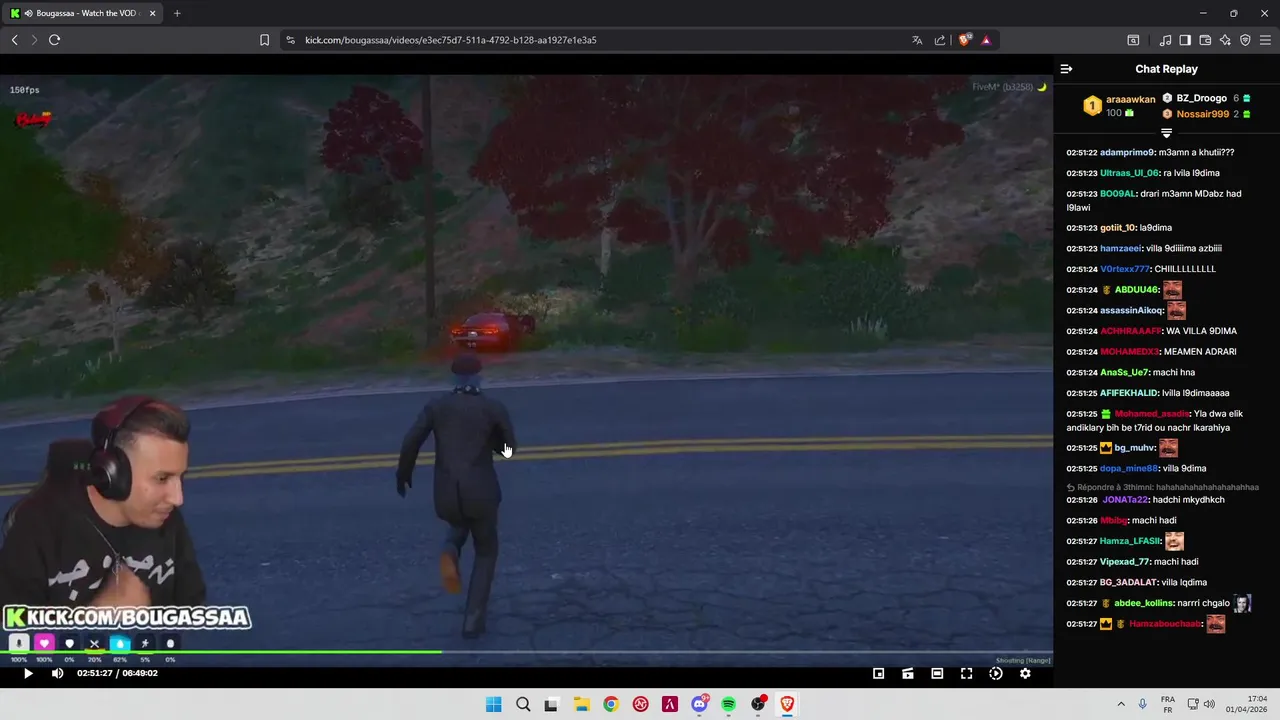This screenshot has width=1280, height=720.
Task: Reload the Kick page
Action: pyautogui.click(x=54, y=40)
